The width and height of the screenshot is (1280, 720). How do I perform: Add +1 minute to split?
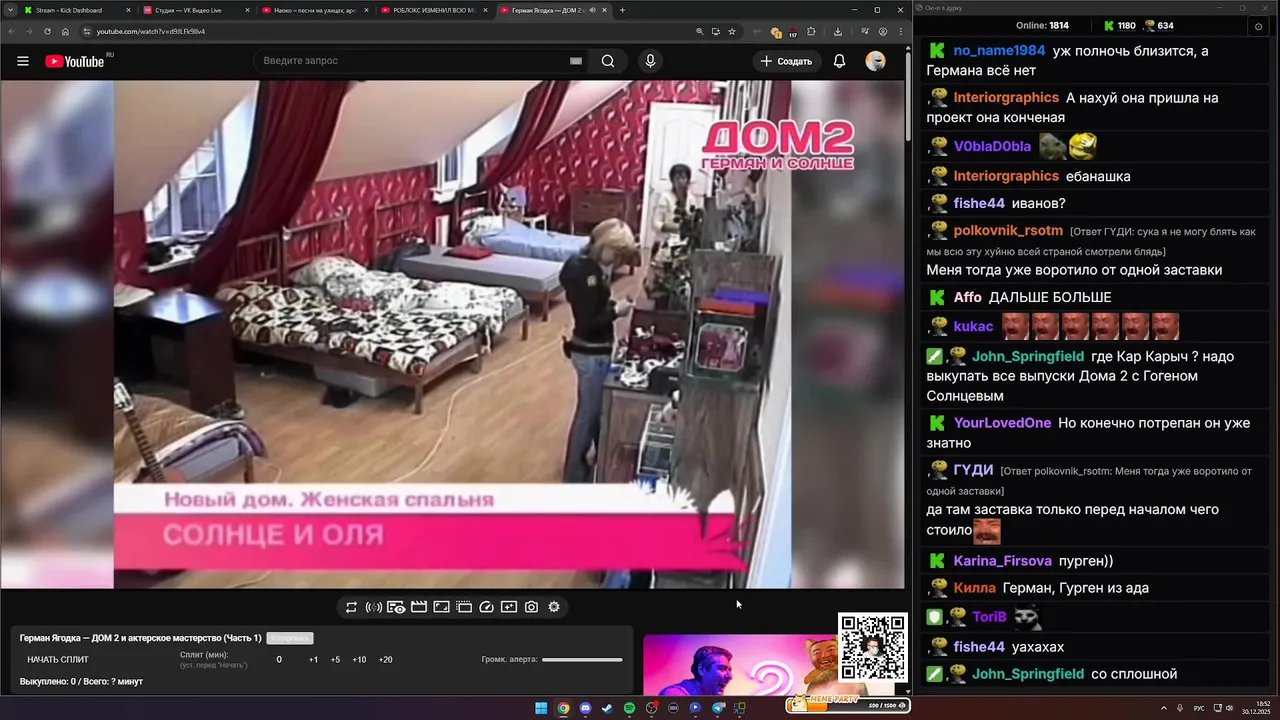click(x=313, y=660)
